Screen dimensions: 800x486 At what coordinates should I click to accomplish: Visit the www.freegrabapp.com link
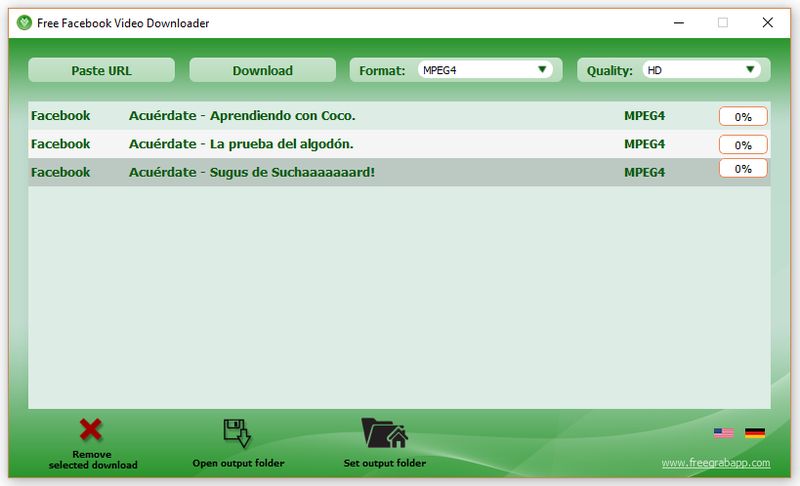coord(716,463)
